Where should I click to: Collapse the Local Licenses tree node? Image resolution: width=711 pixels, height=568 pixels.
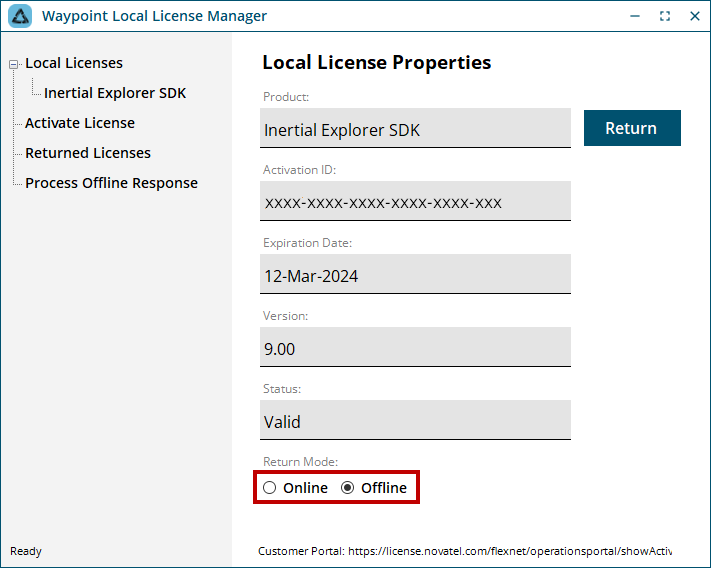[14, 64]
